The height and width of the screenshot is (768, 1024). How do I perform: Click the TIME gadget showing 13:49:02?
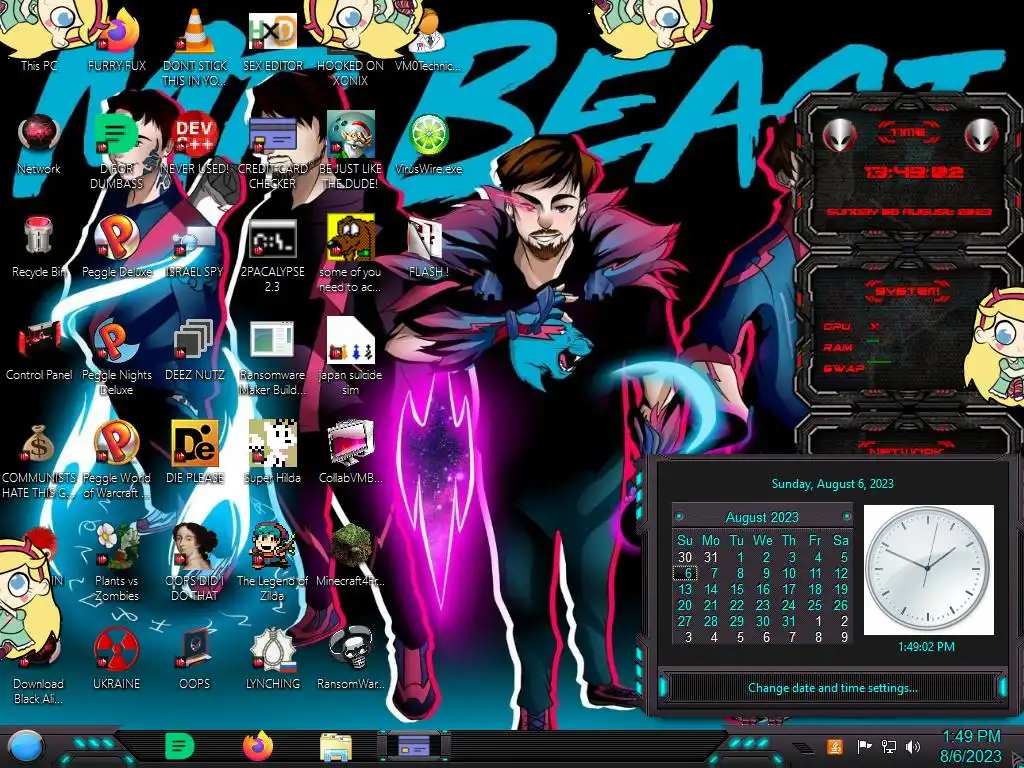pos(906,171)
